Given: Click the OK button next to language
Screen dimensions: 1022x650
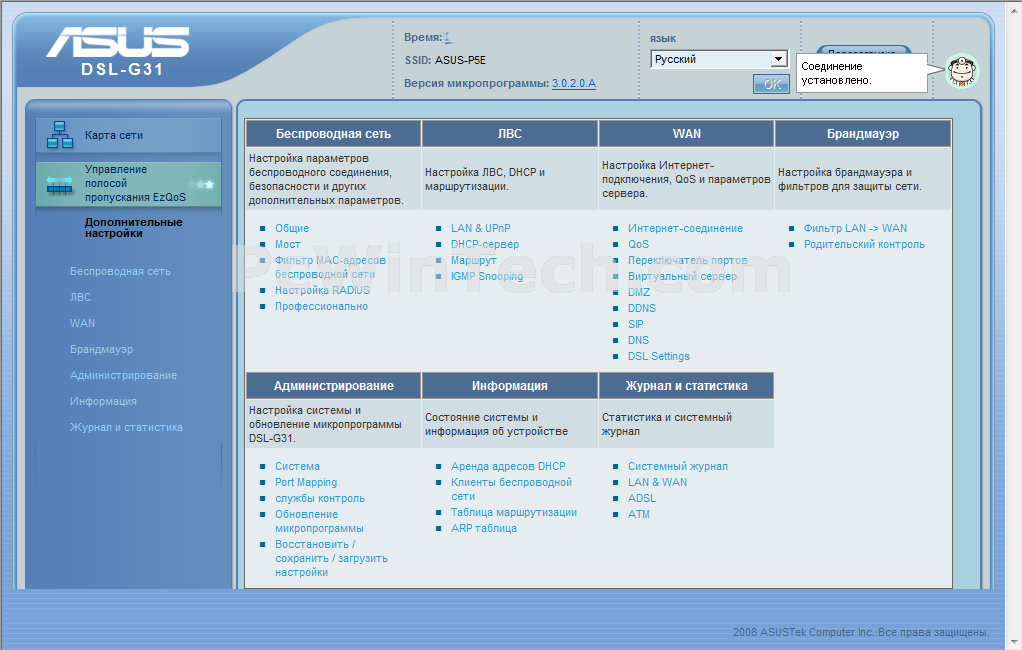Looking at the screenshot, I should coord(771,84).
